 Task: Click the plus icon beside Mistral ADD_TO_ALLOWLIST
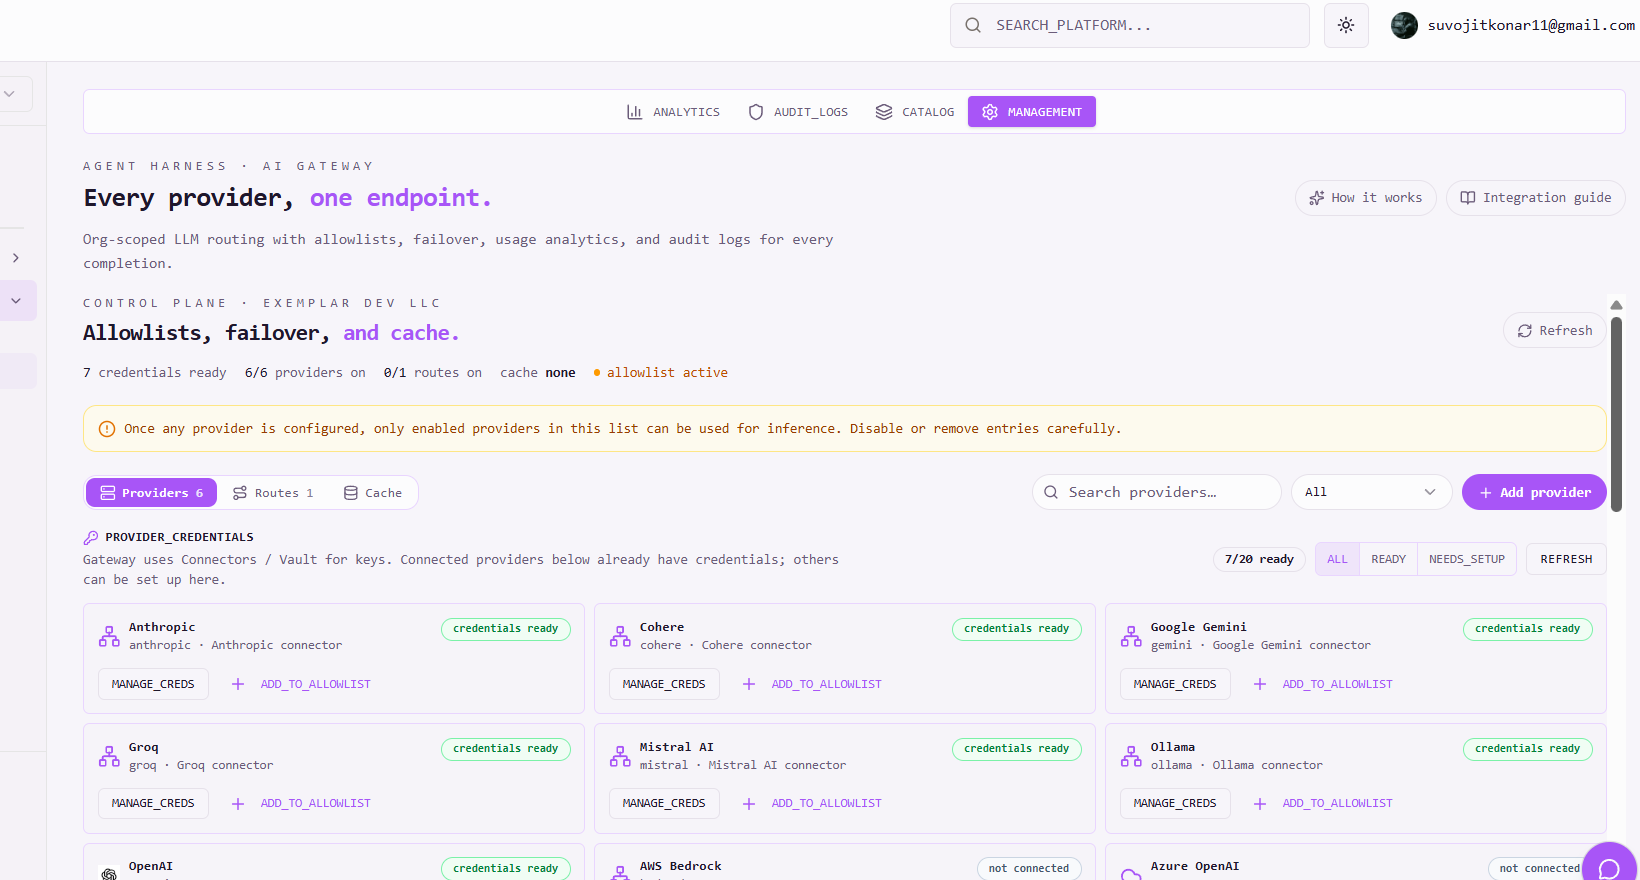coord(749,804)
